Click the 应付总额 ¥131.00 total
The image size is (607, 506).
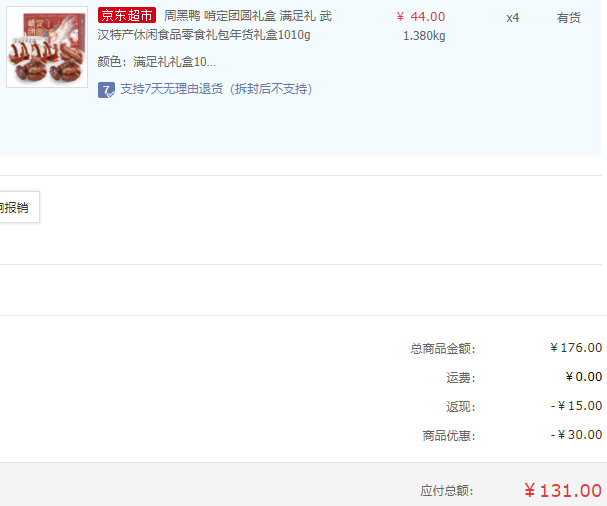[x=563, y=491]
